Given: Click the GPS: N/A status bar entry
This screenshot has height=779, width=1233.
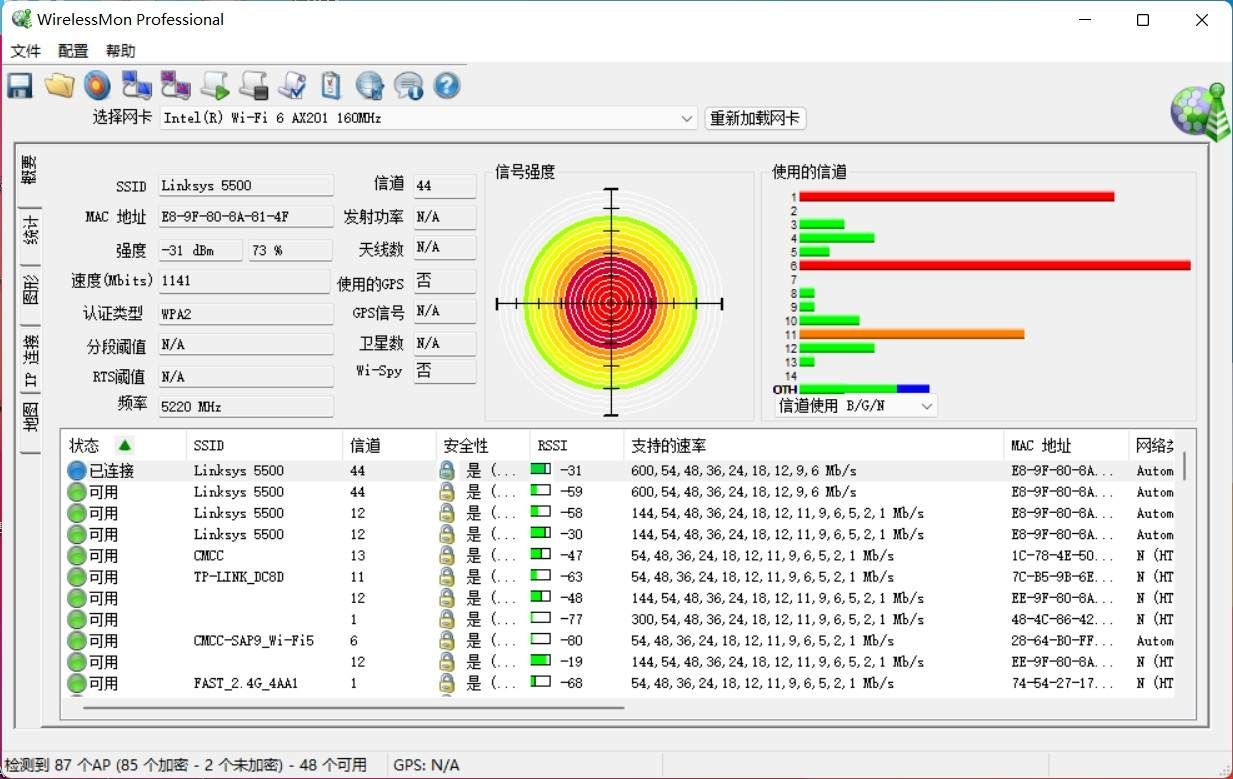Looking at the screenshot, I should [426, 765].
